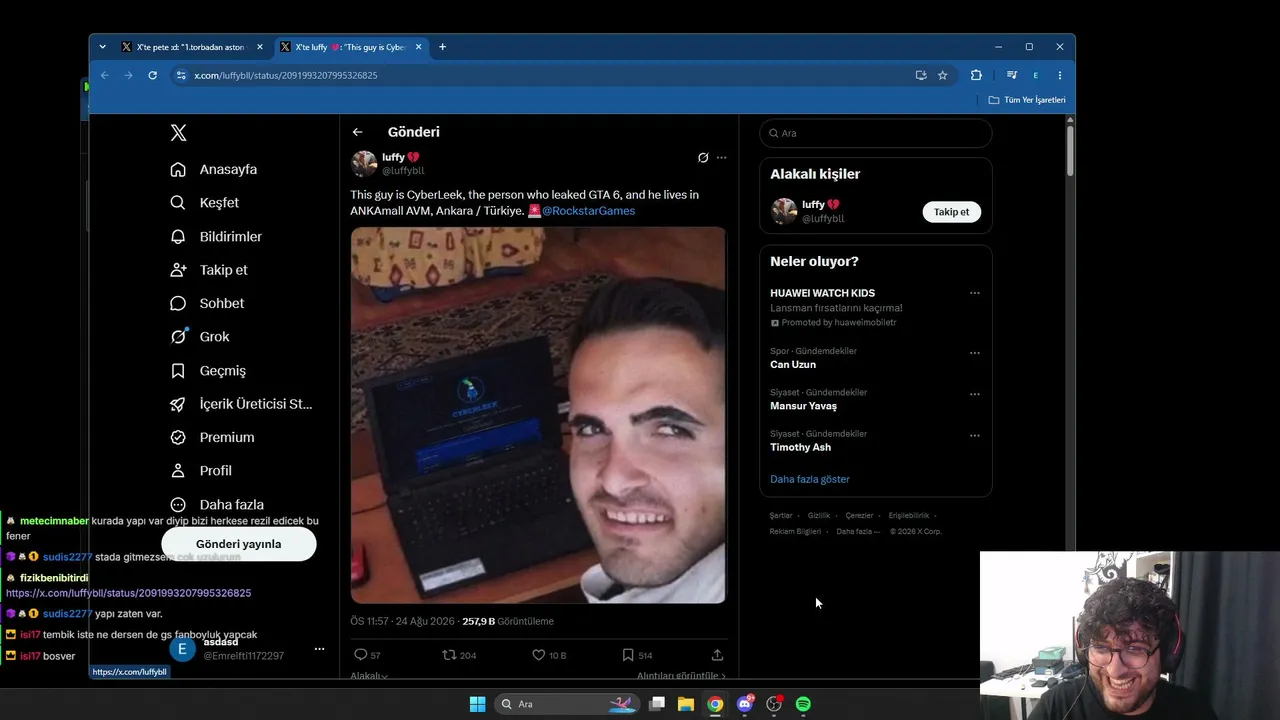Click the page's vertical scrollbar

point(1070,150)
